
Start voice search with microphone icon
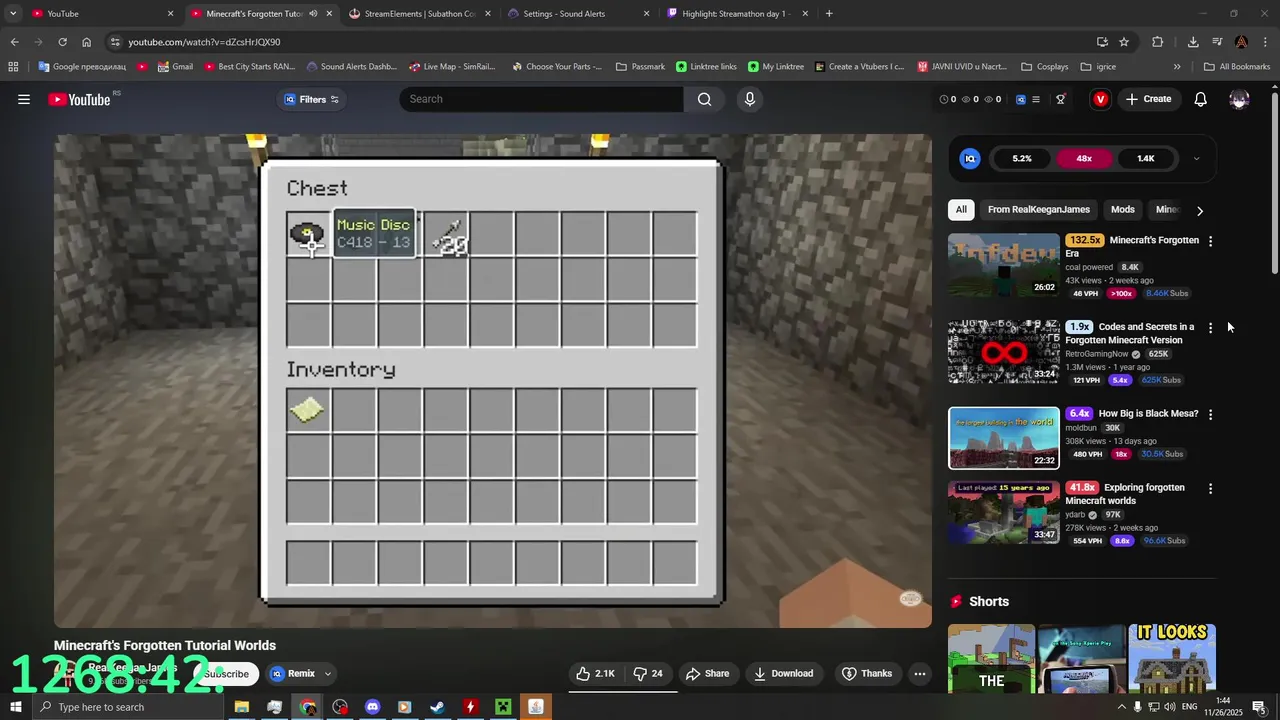pyautogui.click(x=749, y=99)
